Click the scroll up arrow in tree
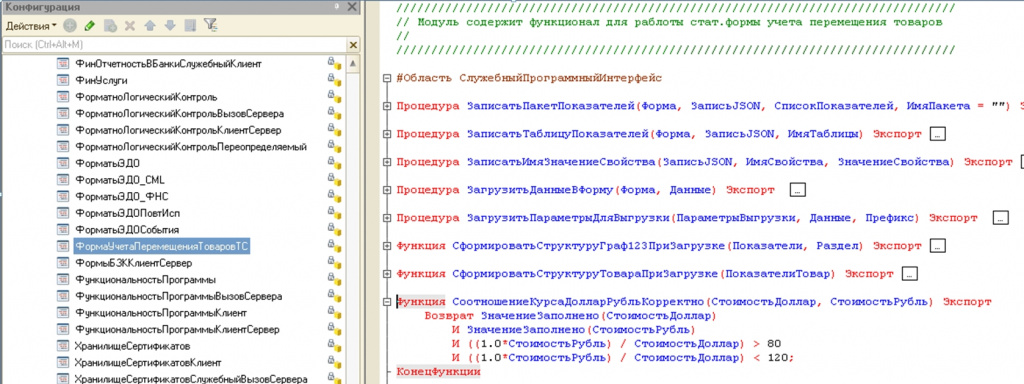Image resolution: width=1024 pixels, height=384 pixels. tap(353, 63)
